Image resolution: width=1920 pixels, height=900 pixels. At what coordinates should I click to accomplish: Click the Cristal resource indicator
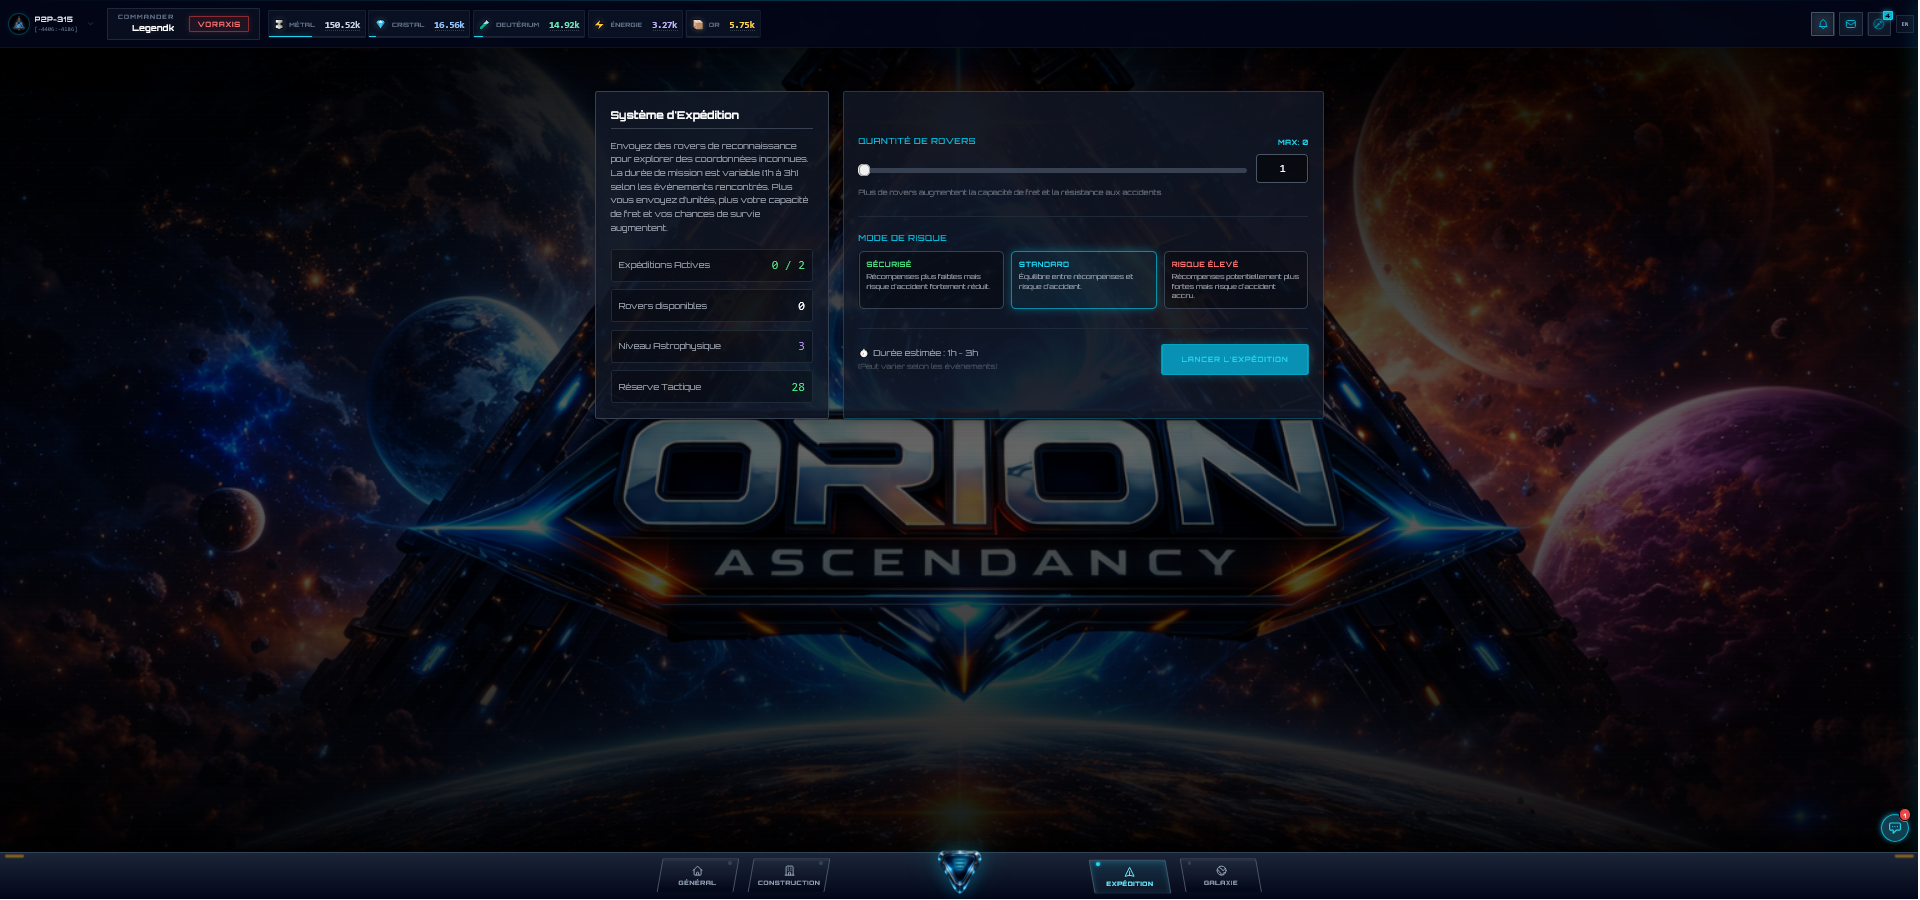point(419,24)
